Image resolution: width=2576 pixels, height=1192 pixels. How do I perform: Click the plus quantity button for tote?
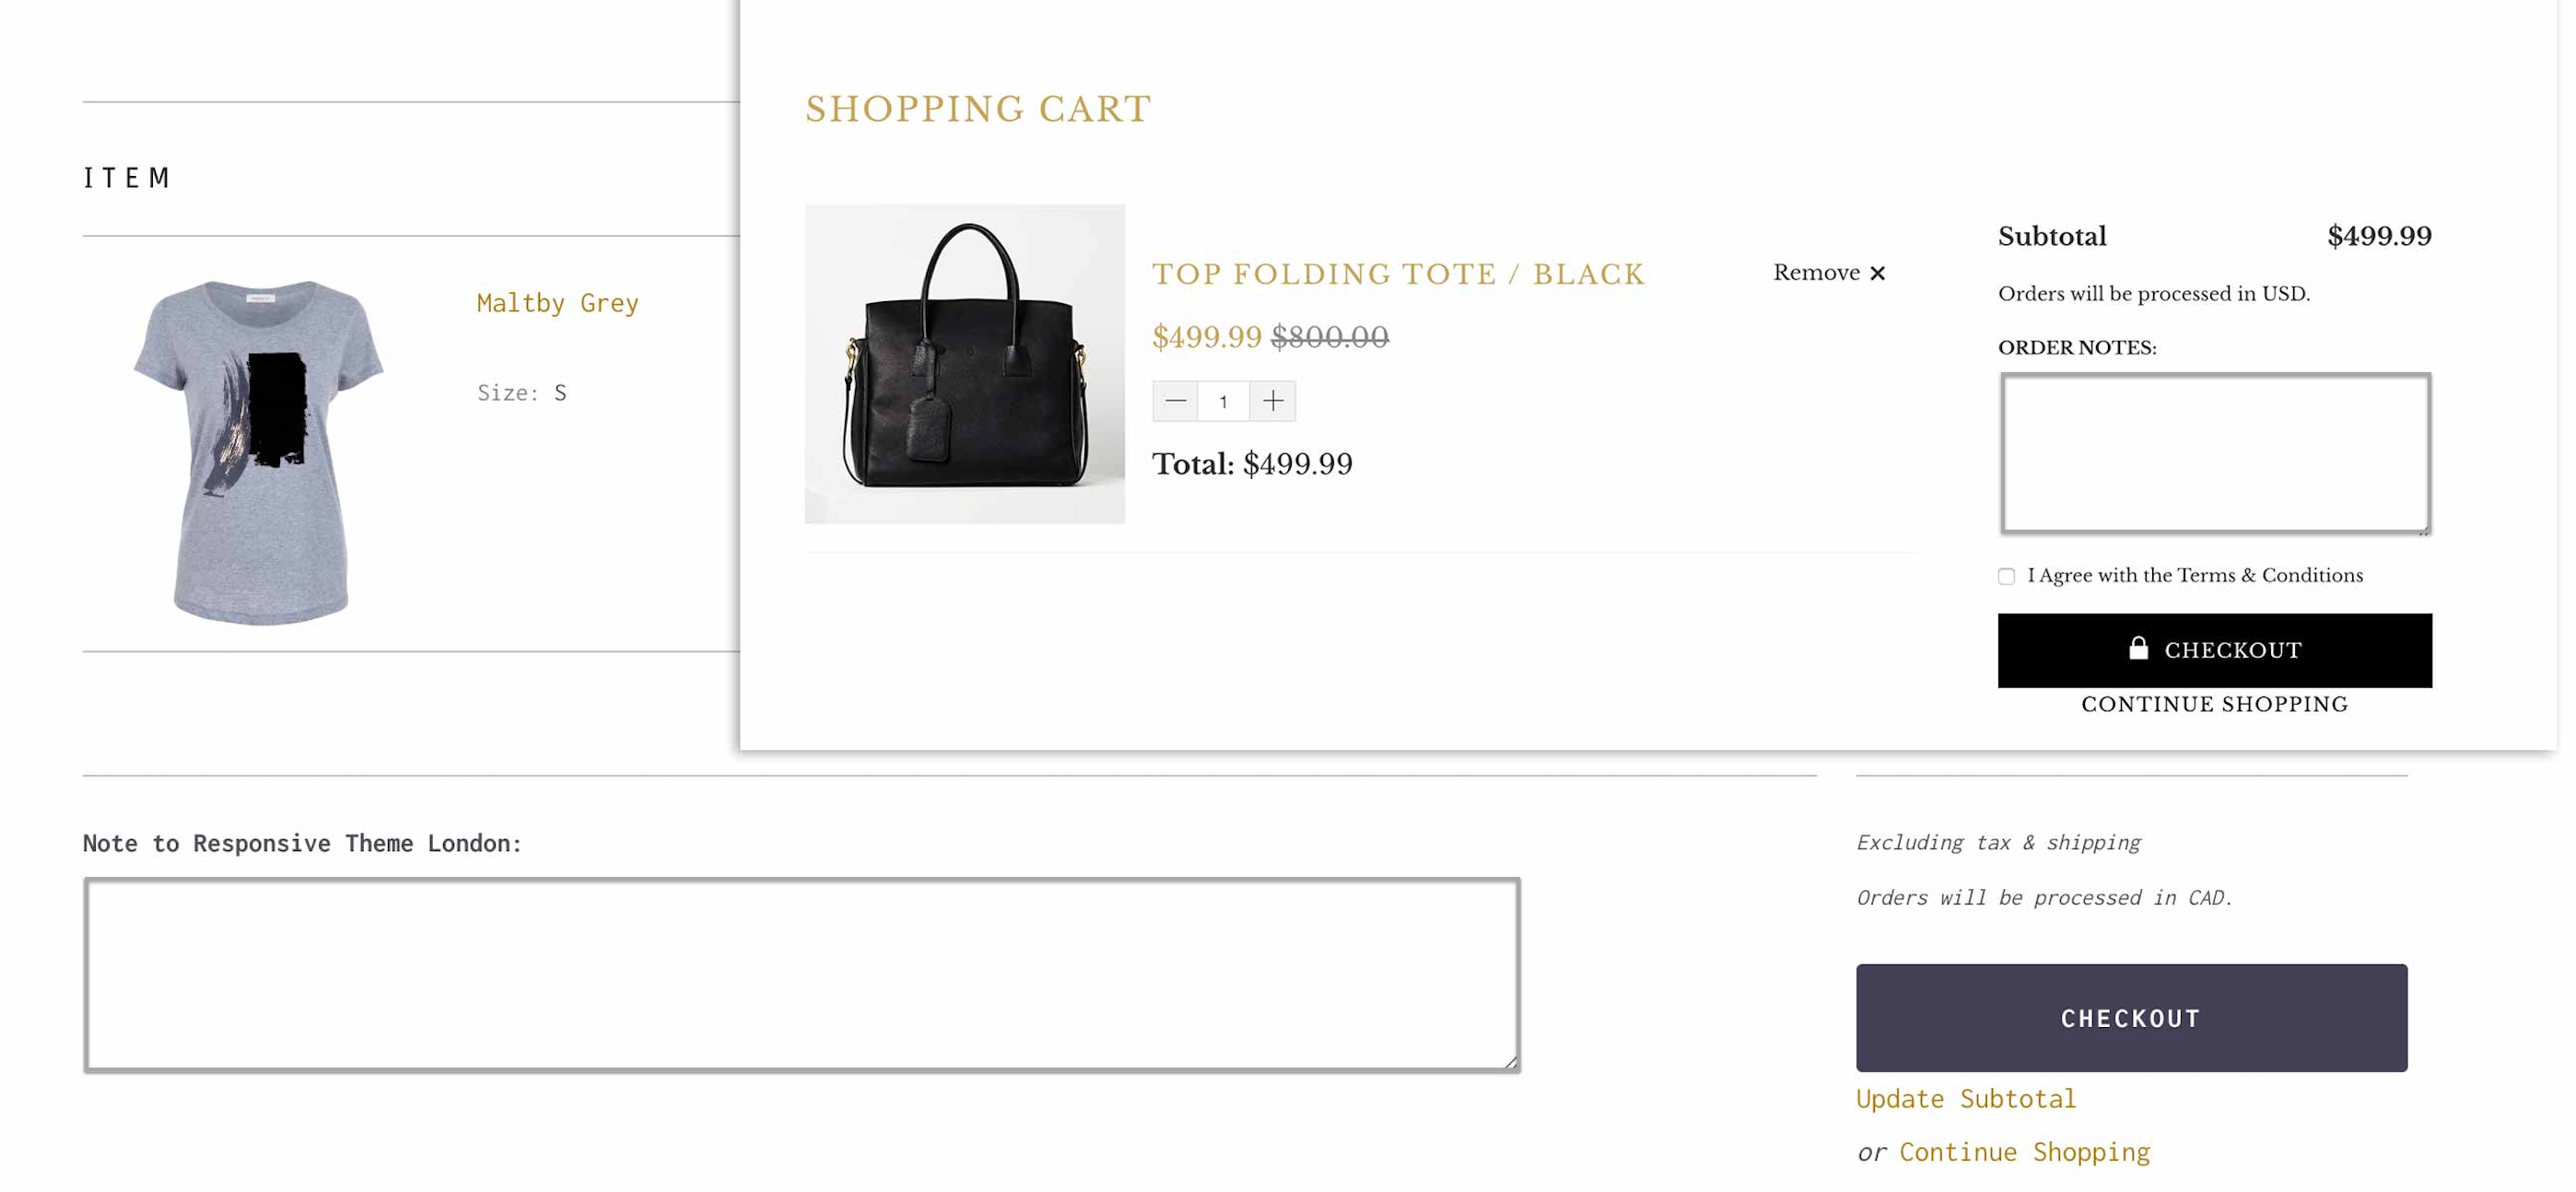click(1272, 401)
